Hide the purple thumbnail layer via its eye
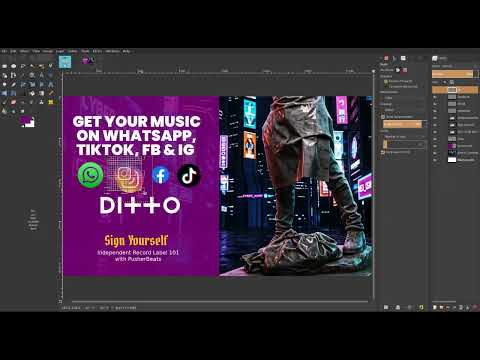This screenshot has height=360, width=480. tap(435, 146)
